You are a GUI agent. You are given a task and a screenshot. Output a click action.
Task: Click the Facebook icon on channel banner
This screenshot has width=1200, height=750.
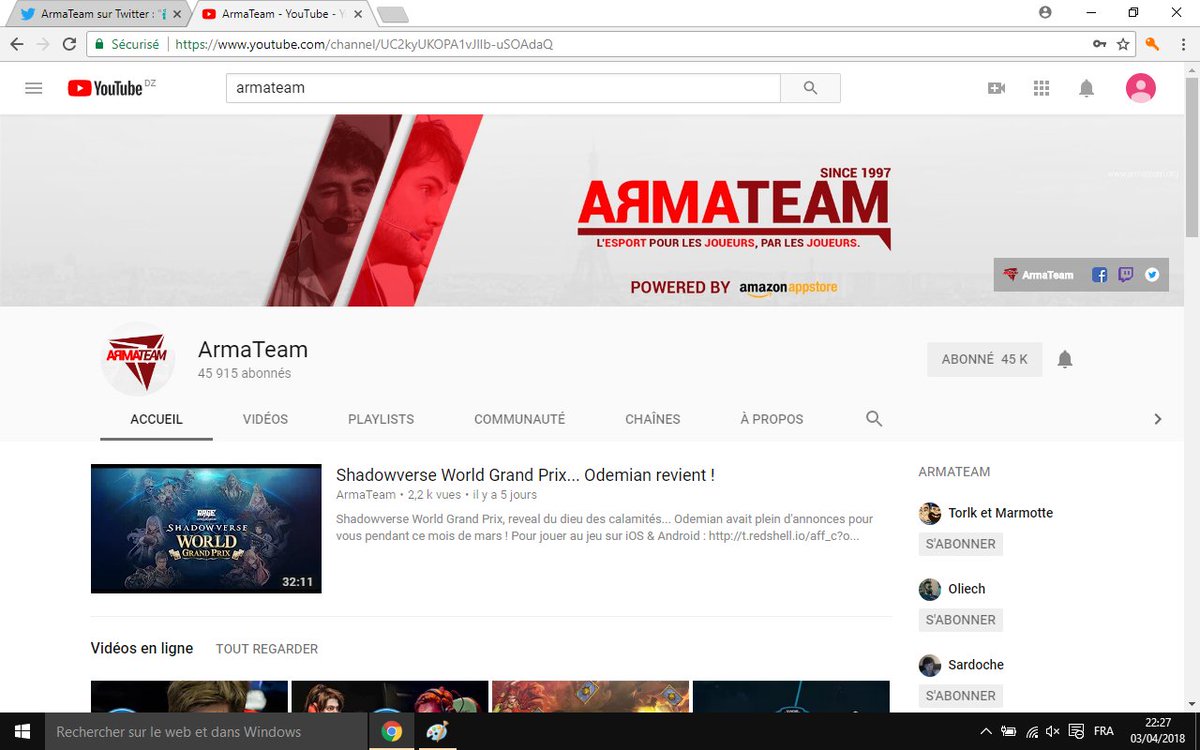pos(1099,275)
